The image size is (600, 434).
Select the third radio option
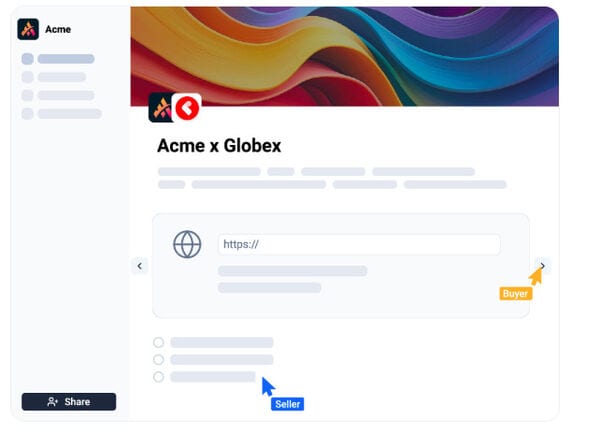point(158,377)
